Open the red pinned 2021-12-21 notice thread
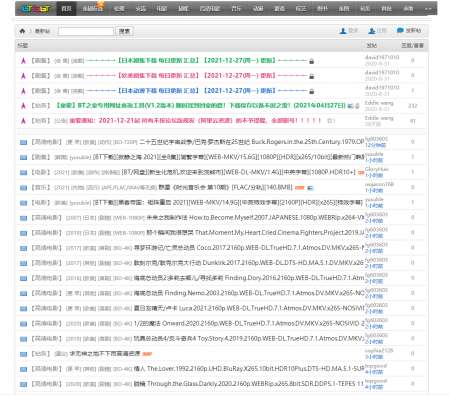The height and width of the screenshot is (396, 450). (195, 121)
